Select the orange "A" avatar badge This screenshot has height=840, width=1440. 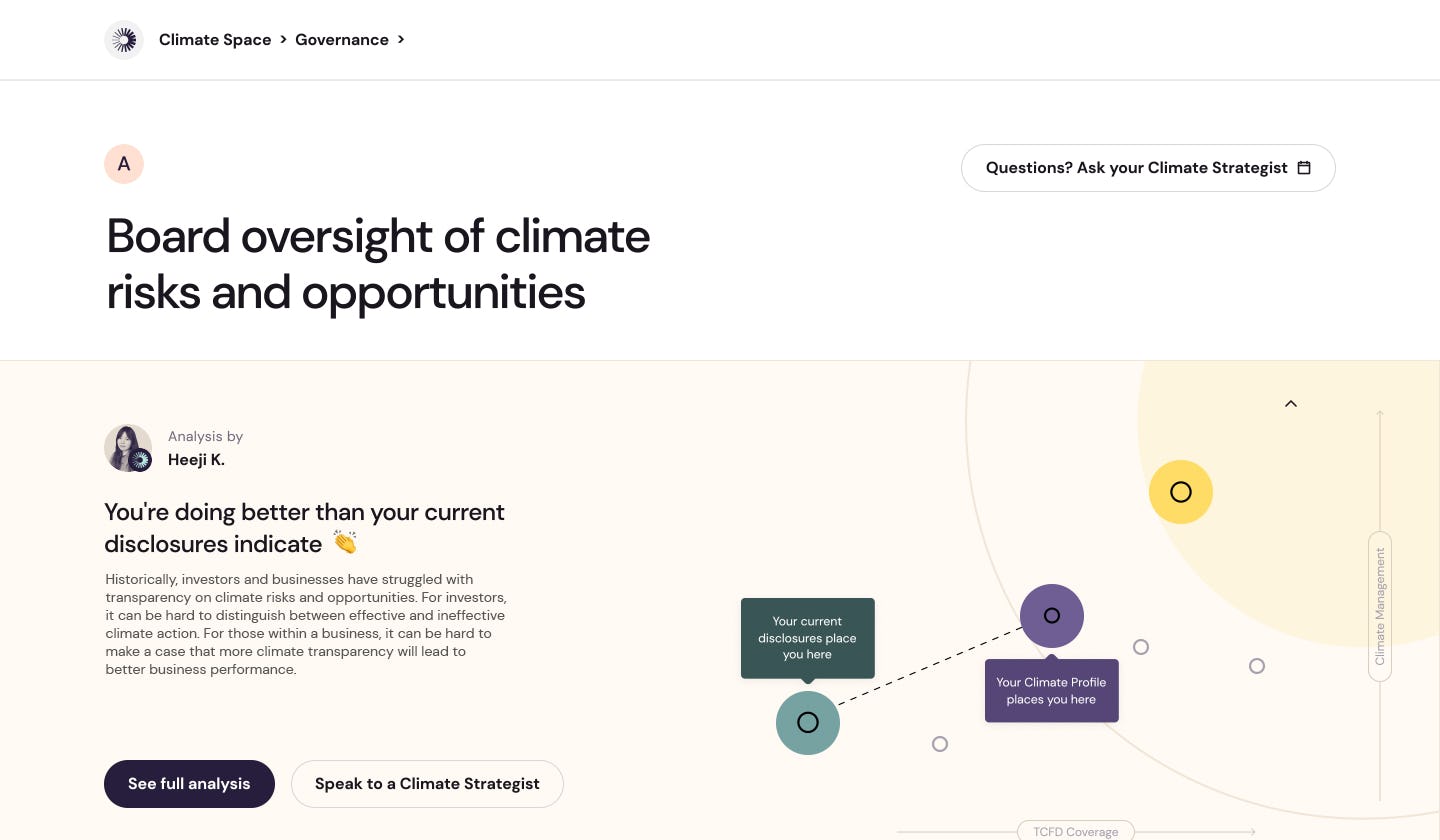click(x=124, y=164)
